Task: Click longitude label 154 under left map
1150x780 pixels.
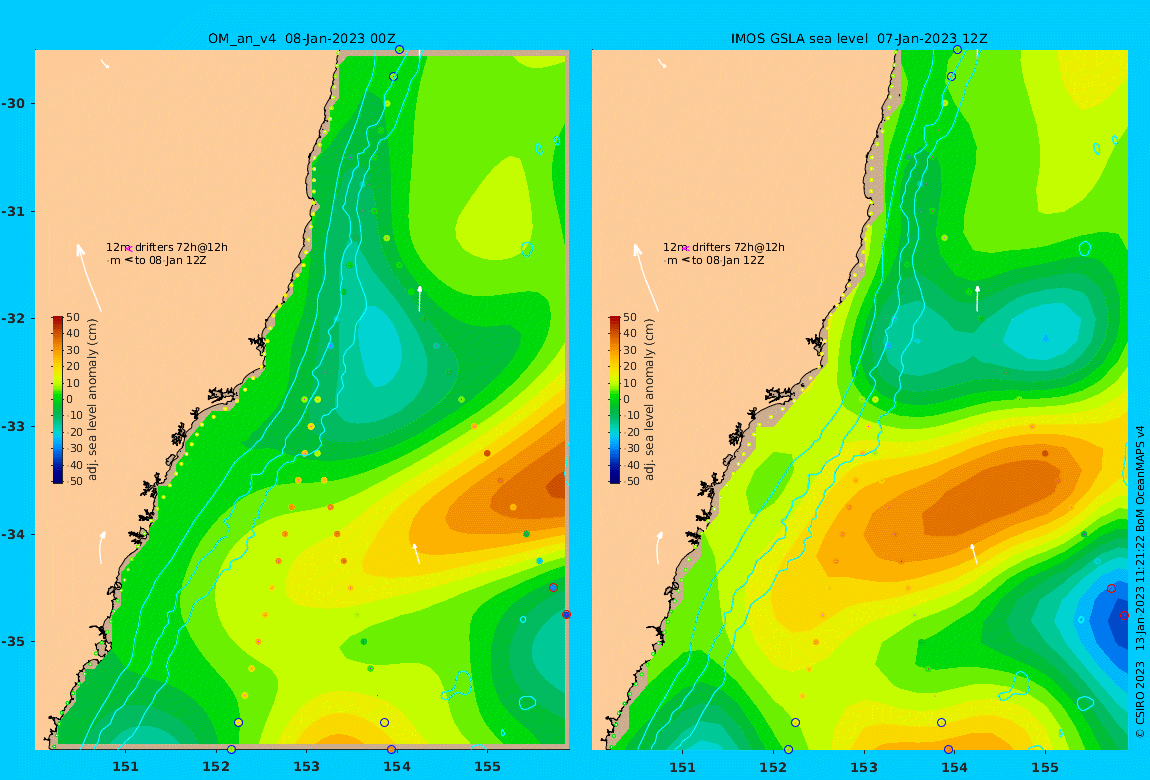Action: [397, 767]
